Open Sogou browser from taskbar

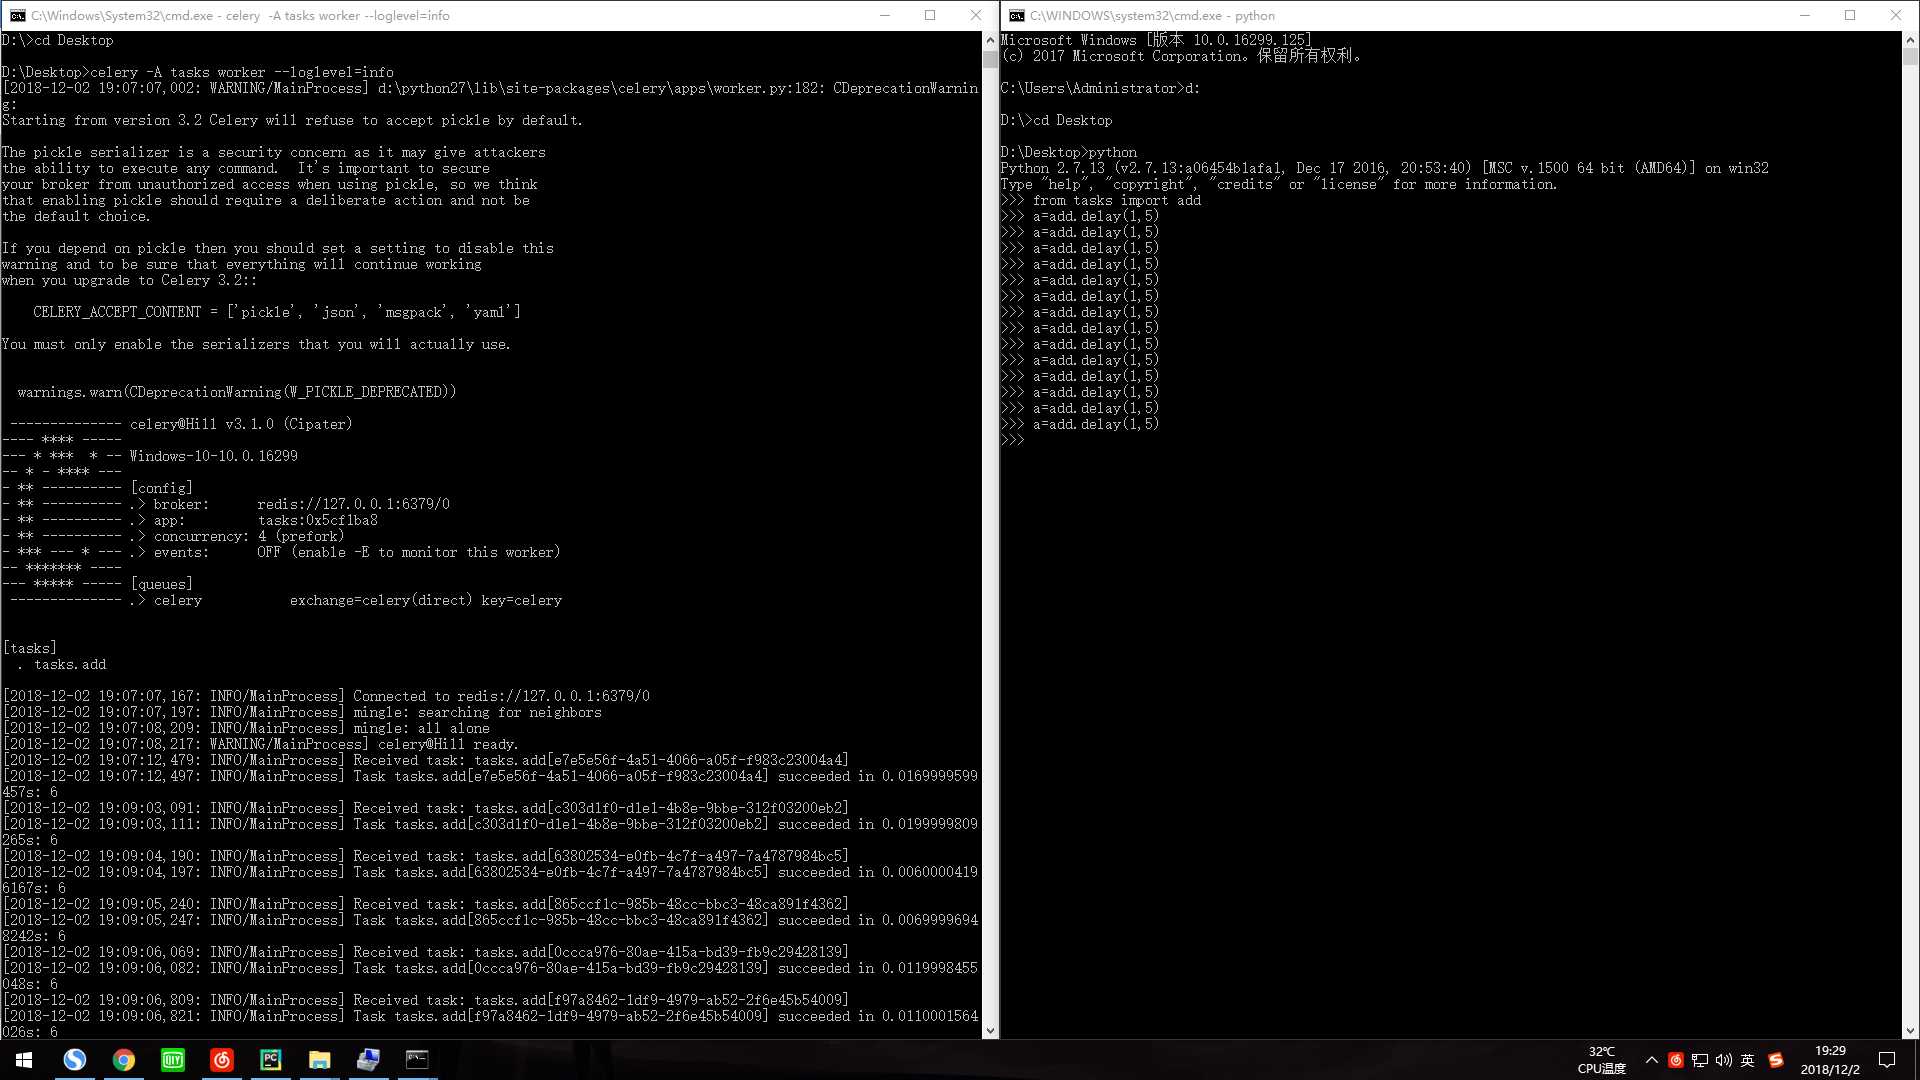[74, 1060]
